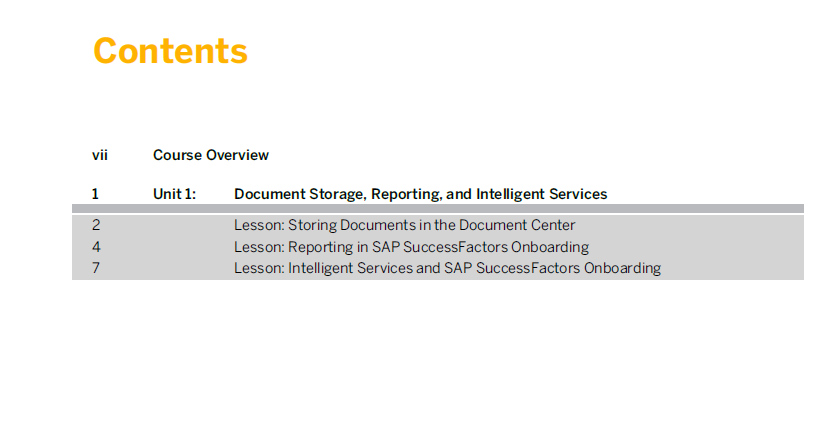Open Lesson: Storing Documents in the Document Center
The width and height of the screenshot is (831, 421).
click(x=405, y=225)
